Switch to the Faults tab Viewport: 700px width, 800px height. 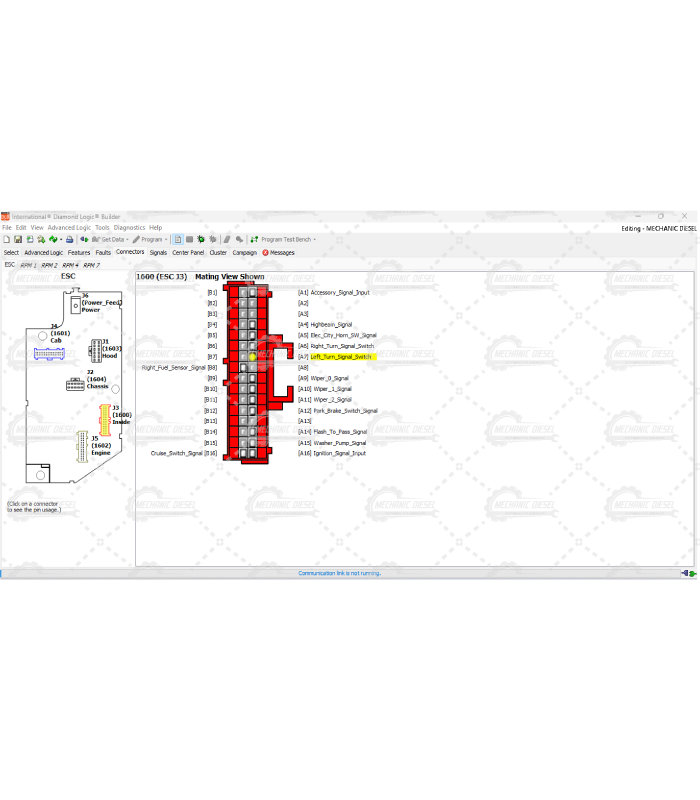click(x=103, y=253)
